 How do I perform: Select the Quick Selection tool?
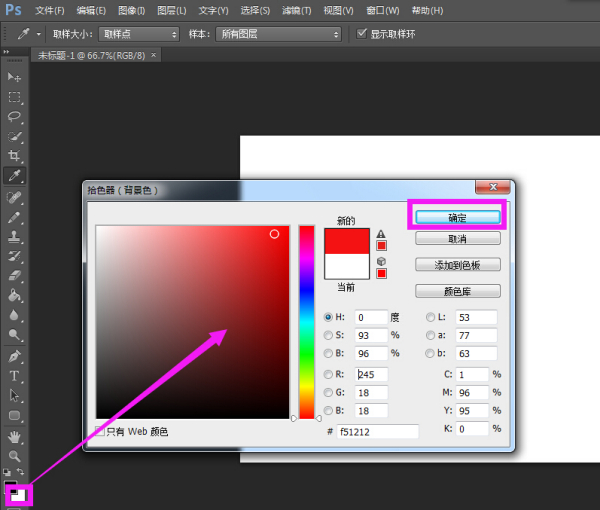coord(14,137)
